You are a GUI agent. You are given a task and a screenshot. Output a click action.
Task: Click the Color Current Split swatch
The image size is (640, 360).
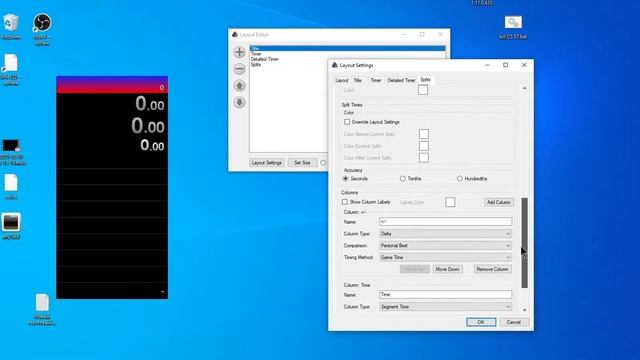coord(424,146)
